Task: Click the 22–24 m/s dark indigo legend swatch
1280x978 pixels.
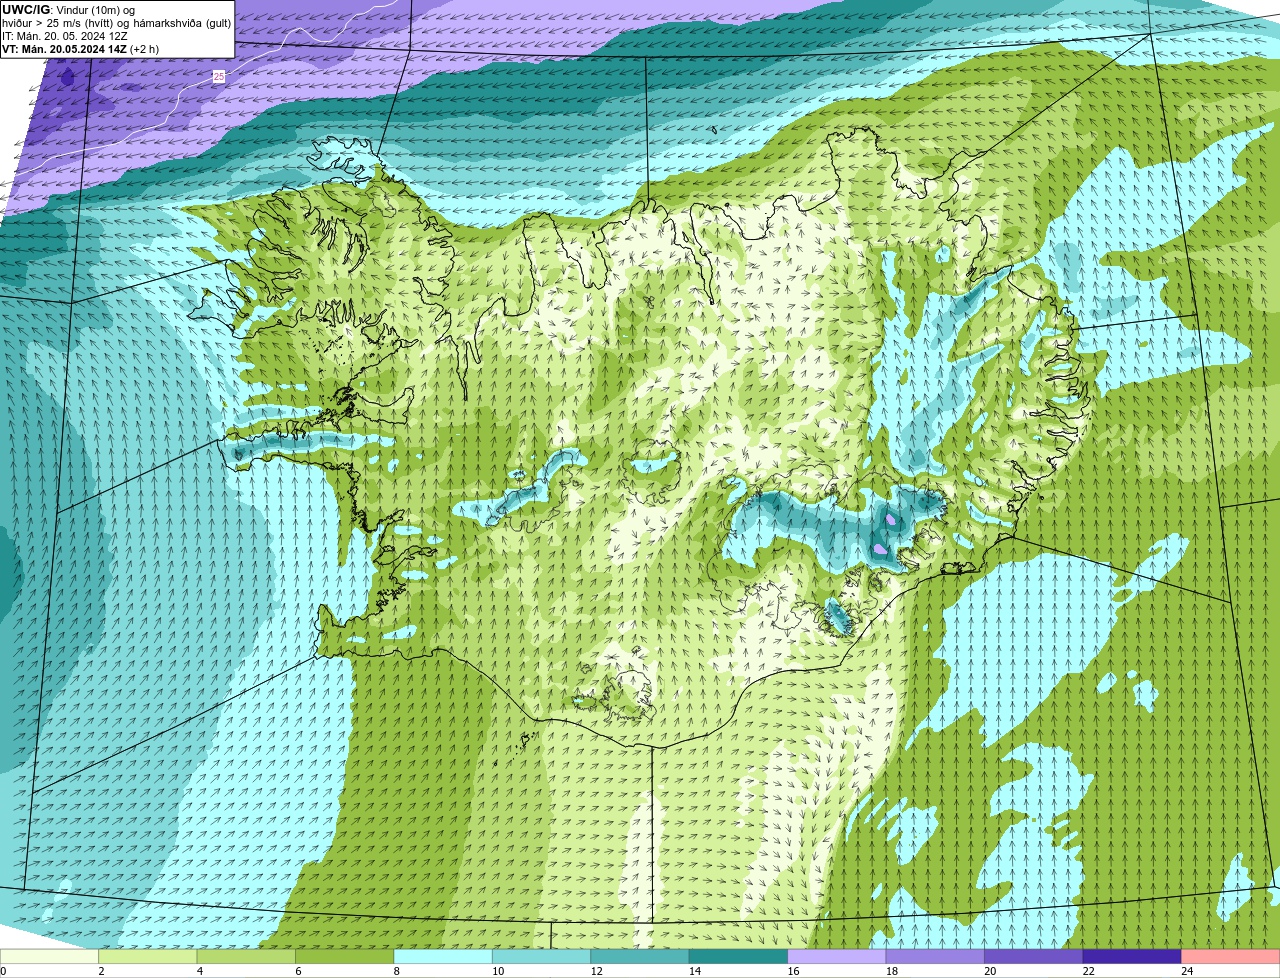Action: [1132, 956]
